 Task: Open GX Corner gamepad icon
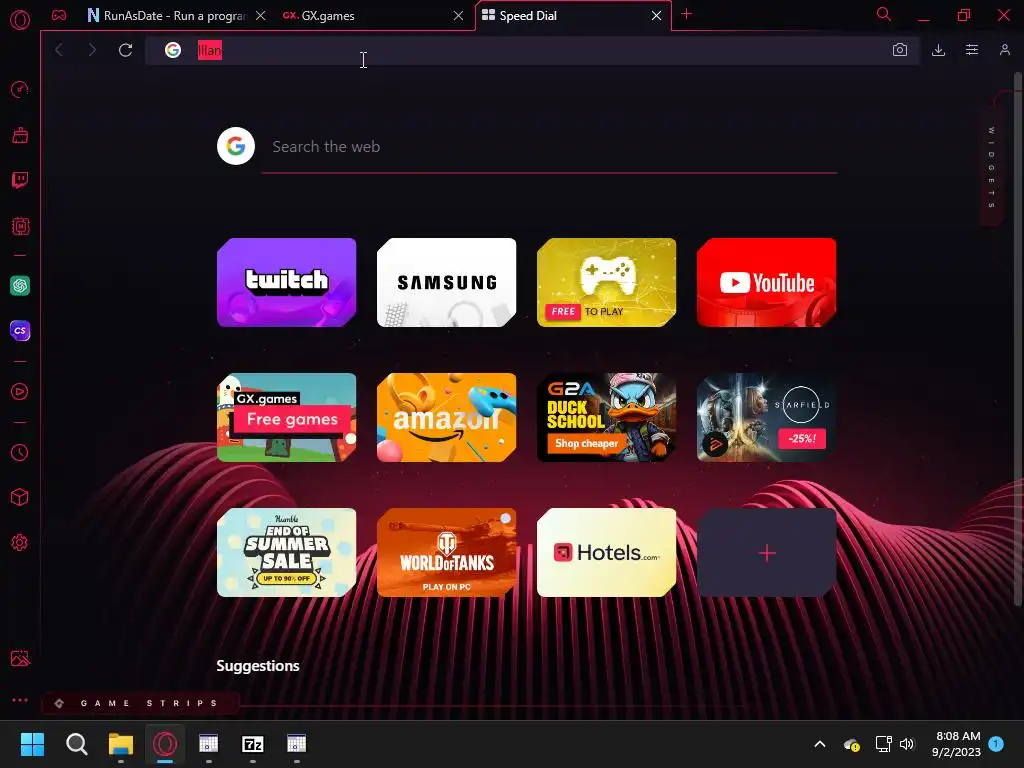click(x=59, y=15)
